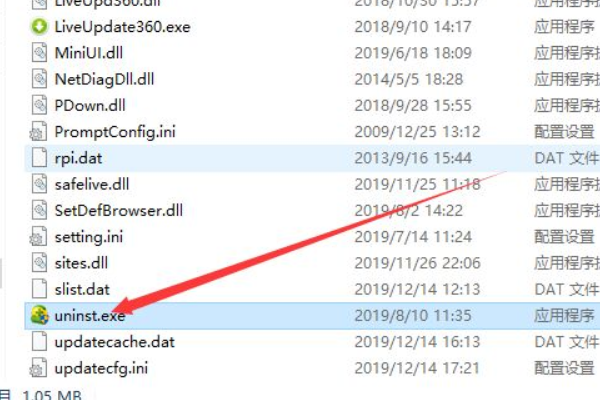
Task: Click the SetDefBrowser.dll file icon
Action: point(39,210)
